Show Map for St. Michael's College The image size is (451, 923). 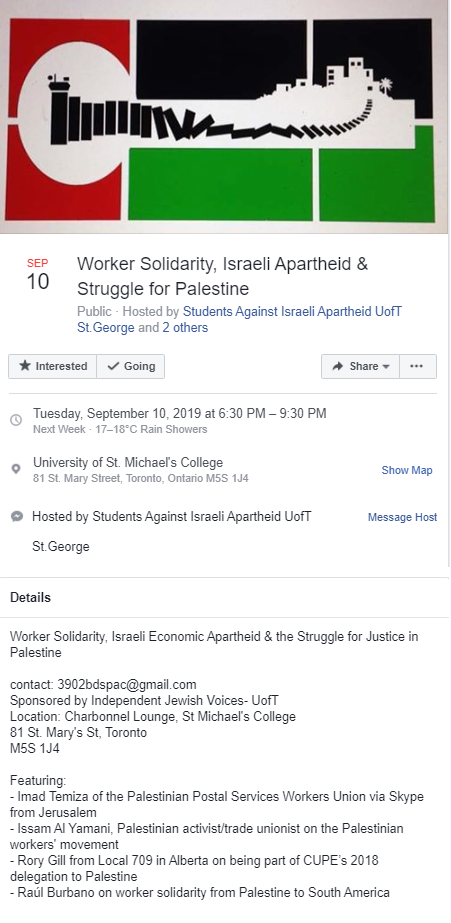click(x=407, y=470)
